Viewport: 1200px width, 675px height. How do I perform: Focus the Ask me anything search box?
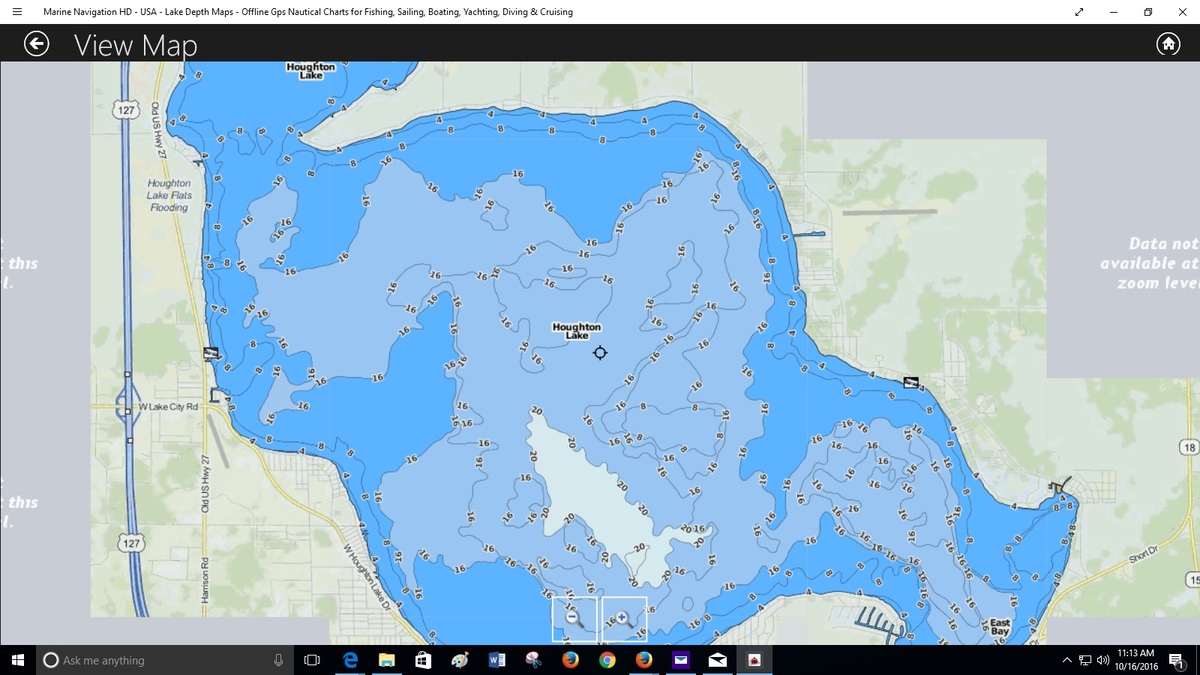coord(150,660)
